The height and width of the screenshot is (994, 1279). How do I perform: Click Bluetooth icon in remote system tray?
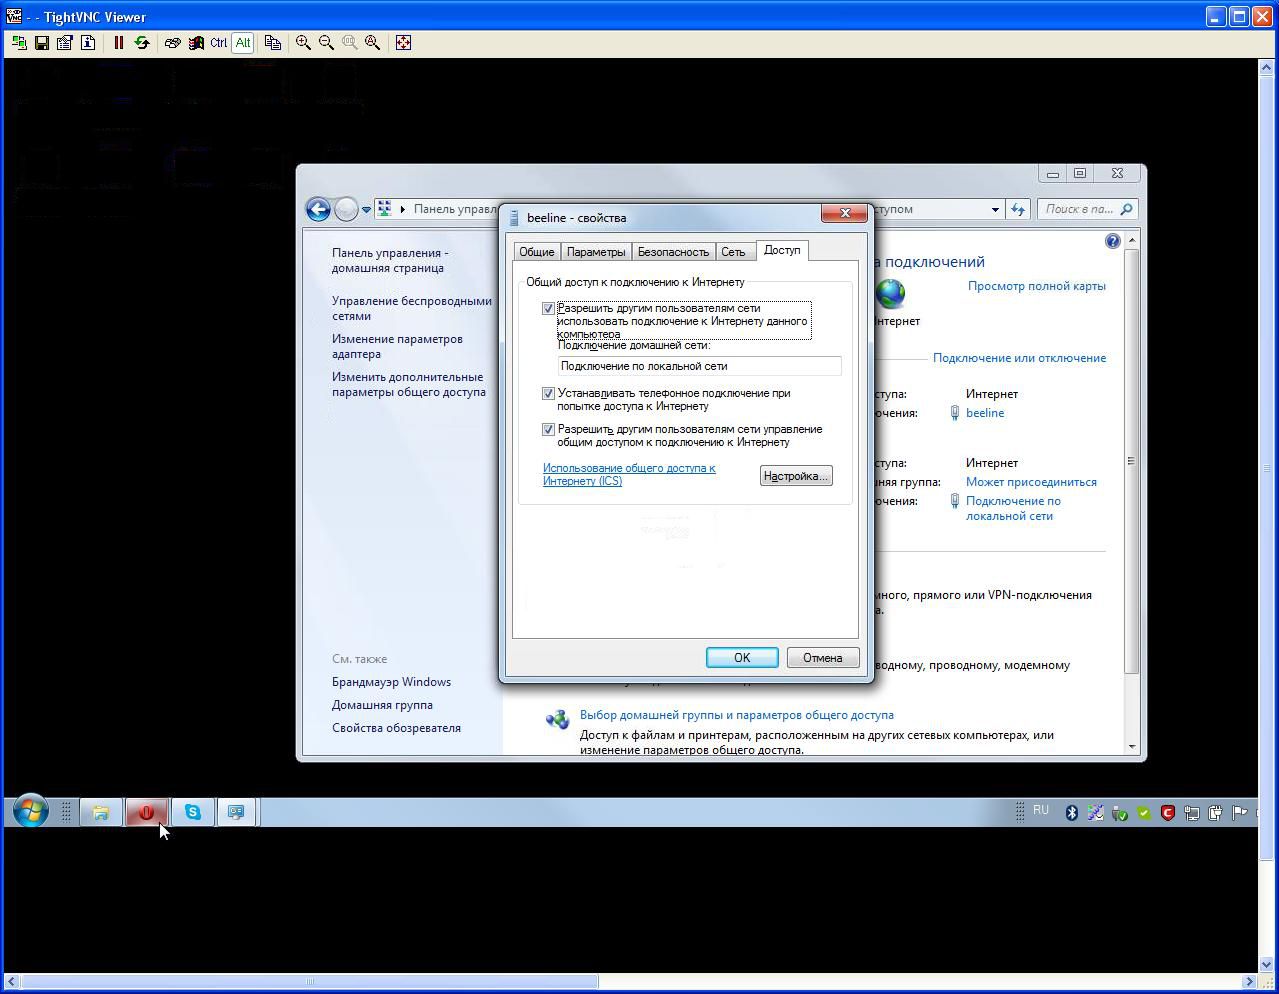click(x=1071, y=812)
